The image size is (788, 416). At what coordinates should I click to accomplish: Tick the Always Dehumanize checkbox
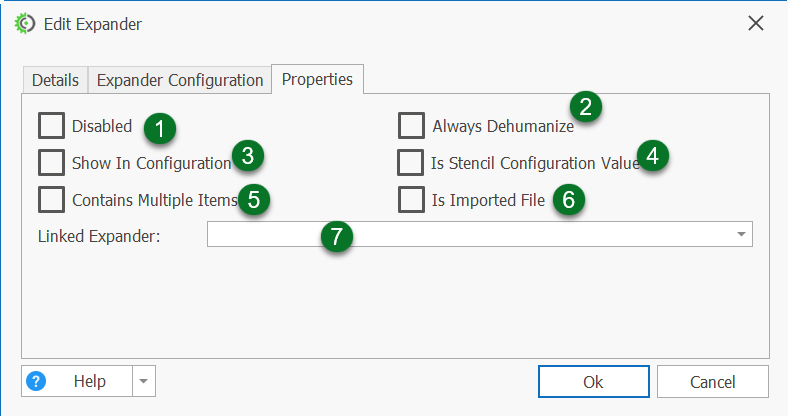coord(411,126)
